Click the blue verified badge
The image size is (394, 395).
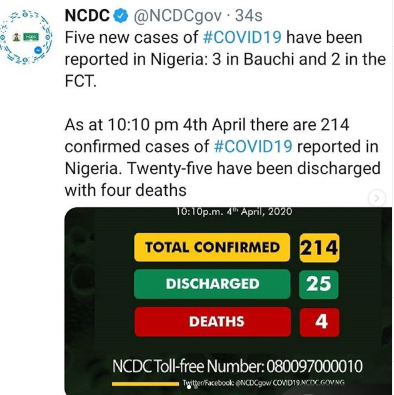(x=121, y=16)
